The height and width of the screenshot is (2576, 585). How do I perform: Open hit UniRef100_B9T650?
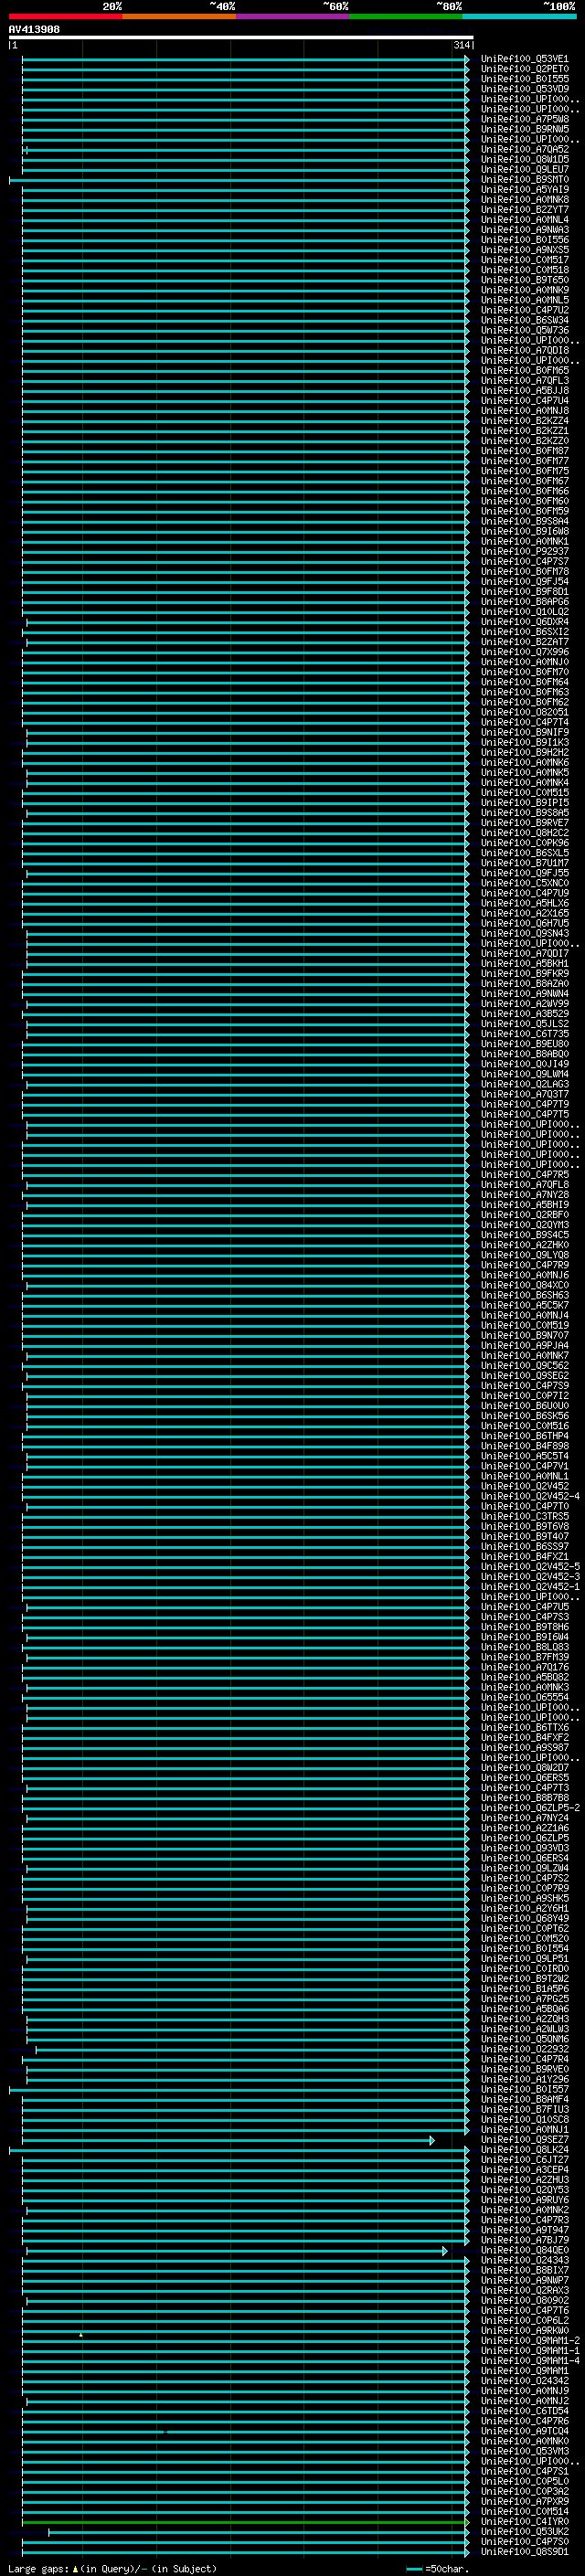point(525,280)
